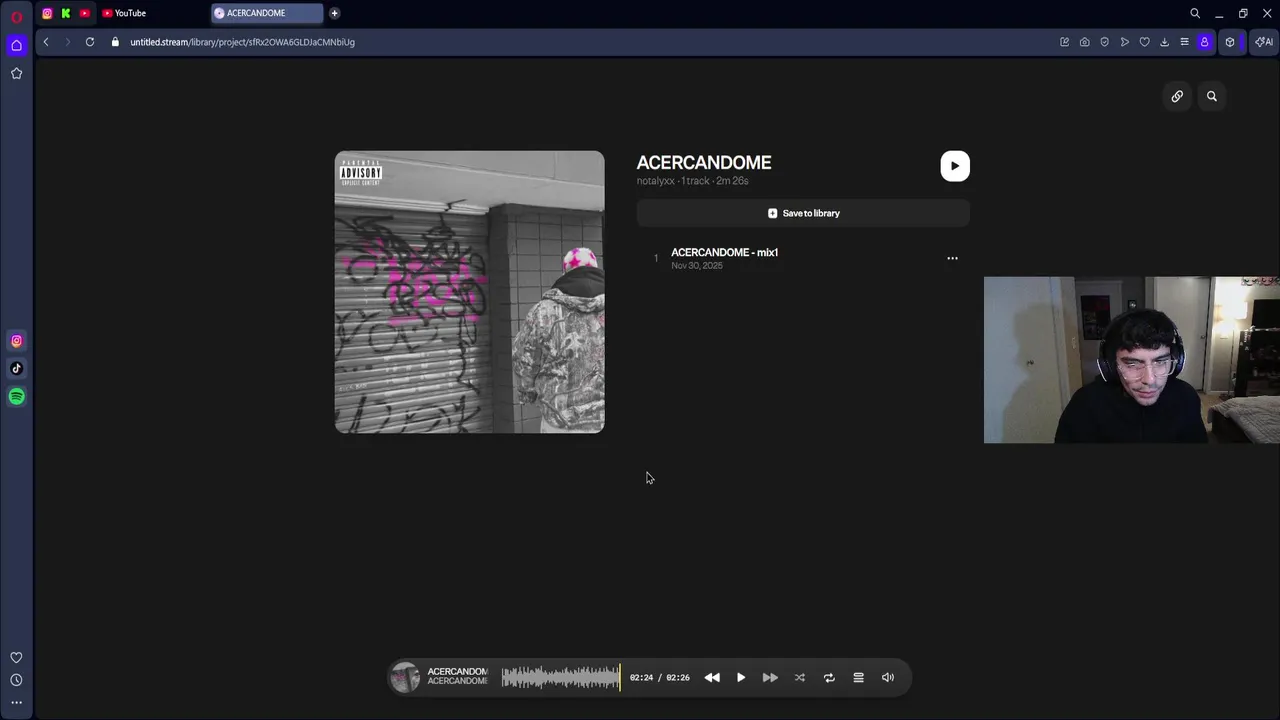Open the purple profile account icon
The width and height of the screenshot is (1280, 720).
[1204, 42]
